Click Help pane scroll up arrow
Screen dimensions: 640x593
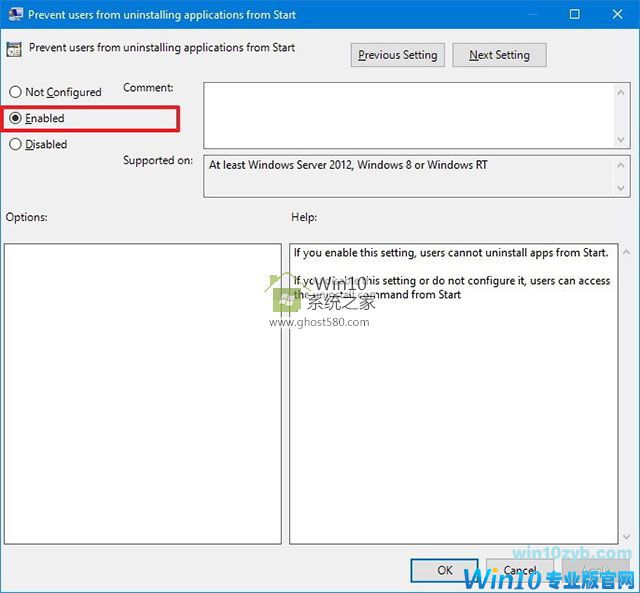627,252
